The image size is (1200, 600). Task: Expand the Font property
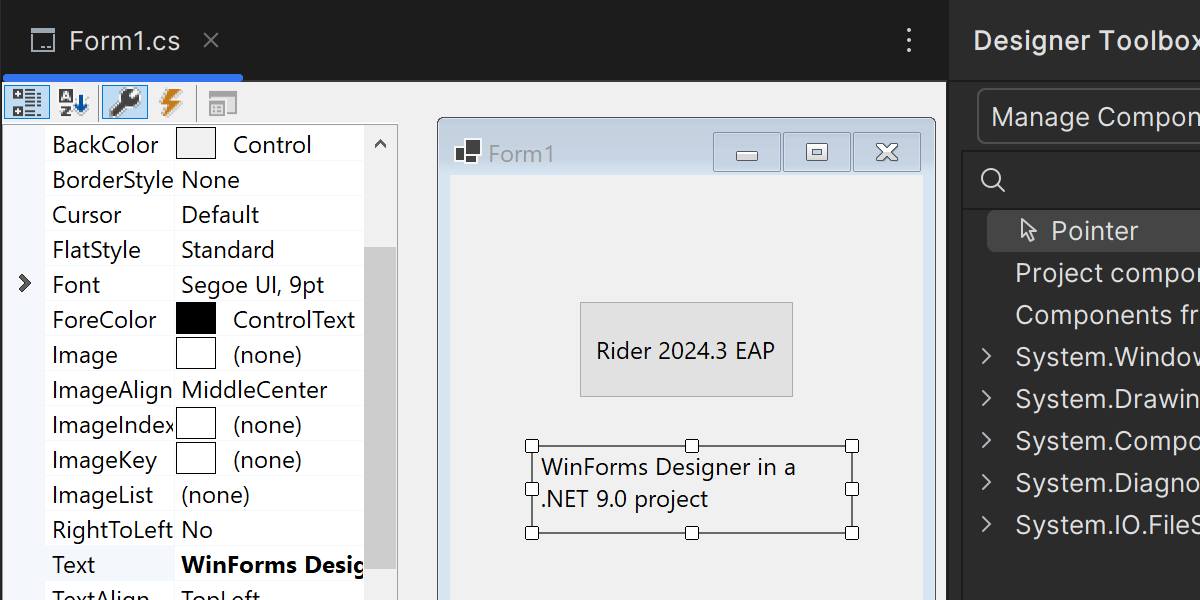(25, 285)
